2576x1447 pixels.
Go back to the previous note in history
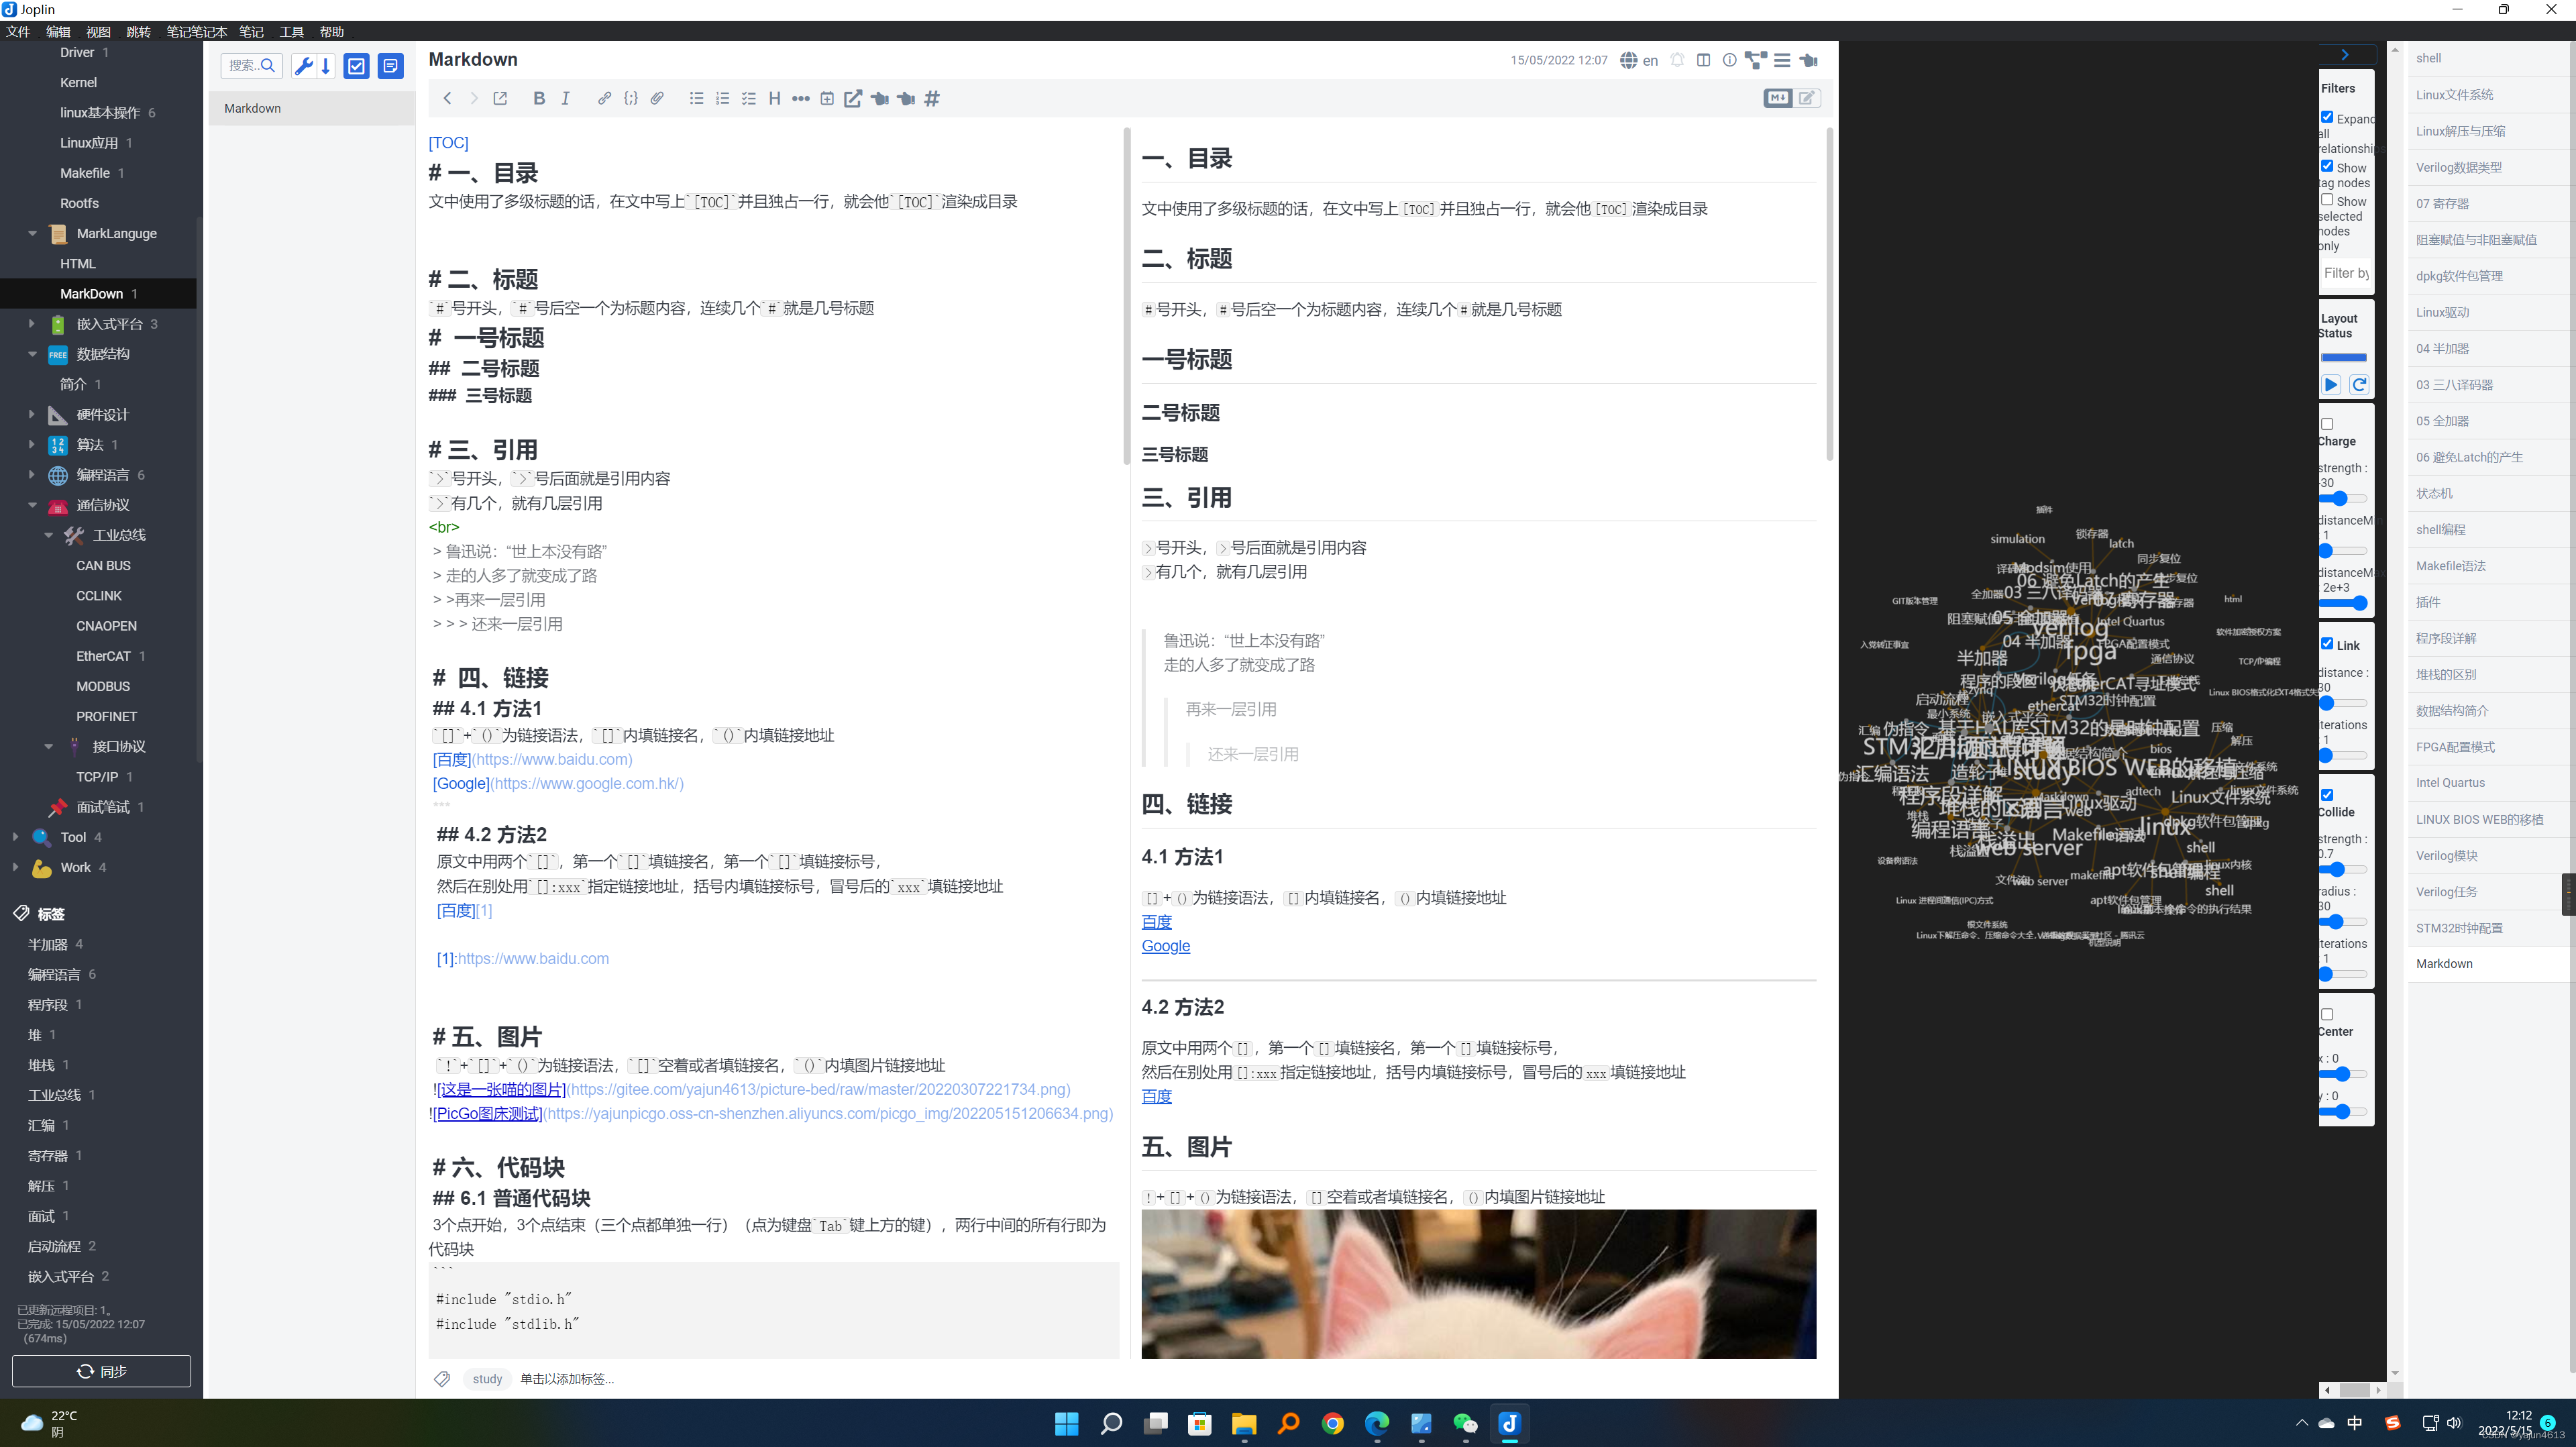click(x=447, y=98)
